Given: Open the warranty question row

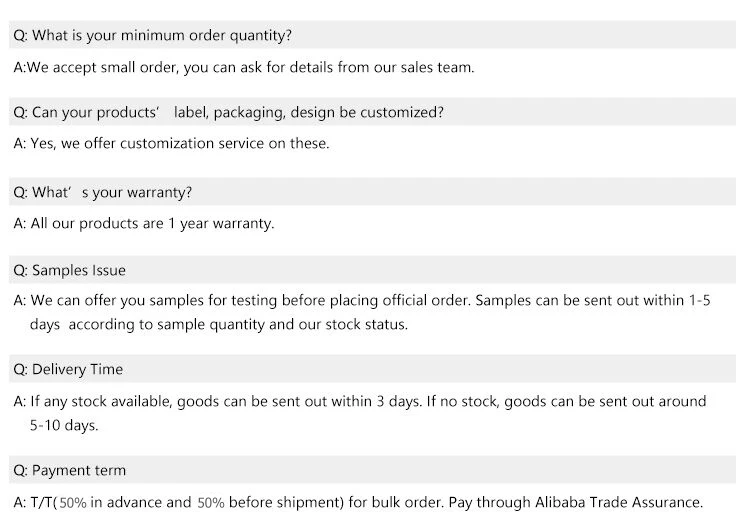Looking at the screenshot, I should coord(372,192).
